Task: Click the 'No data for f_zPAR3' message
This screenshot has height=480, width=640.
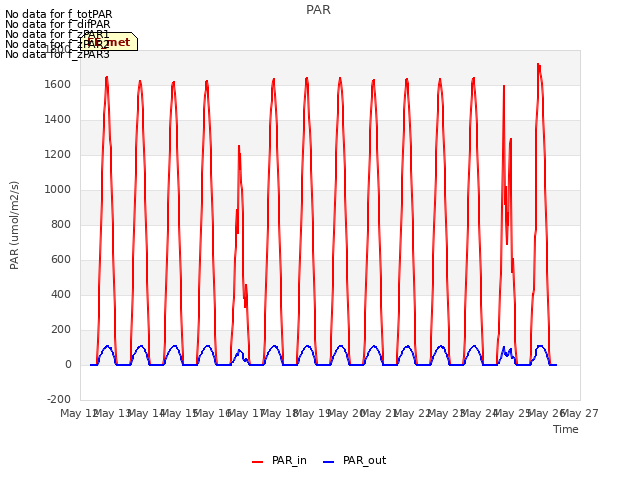Action: click(58, 54)
